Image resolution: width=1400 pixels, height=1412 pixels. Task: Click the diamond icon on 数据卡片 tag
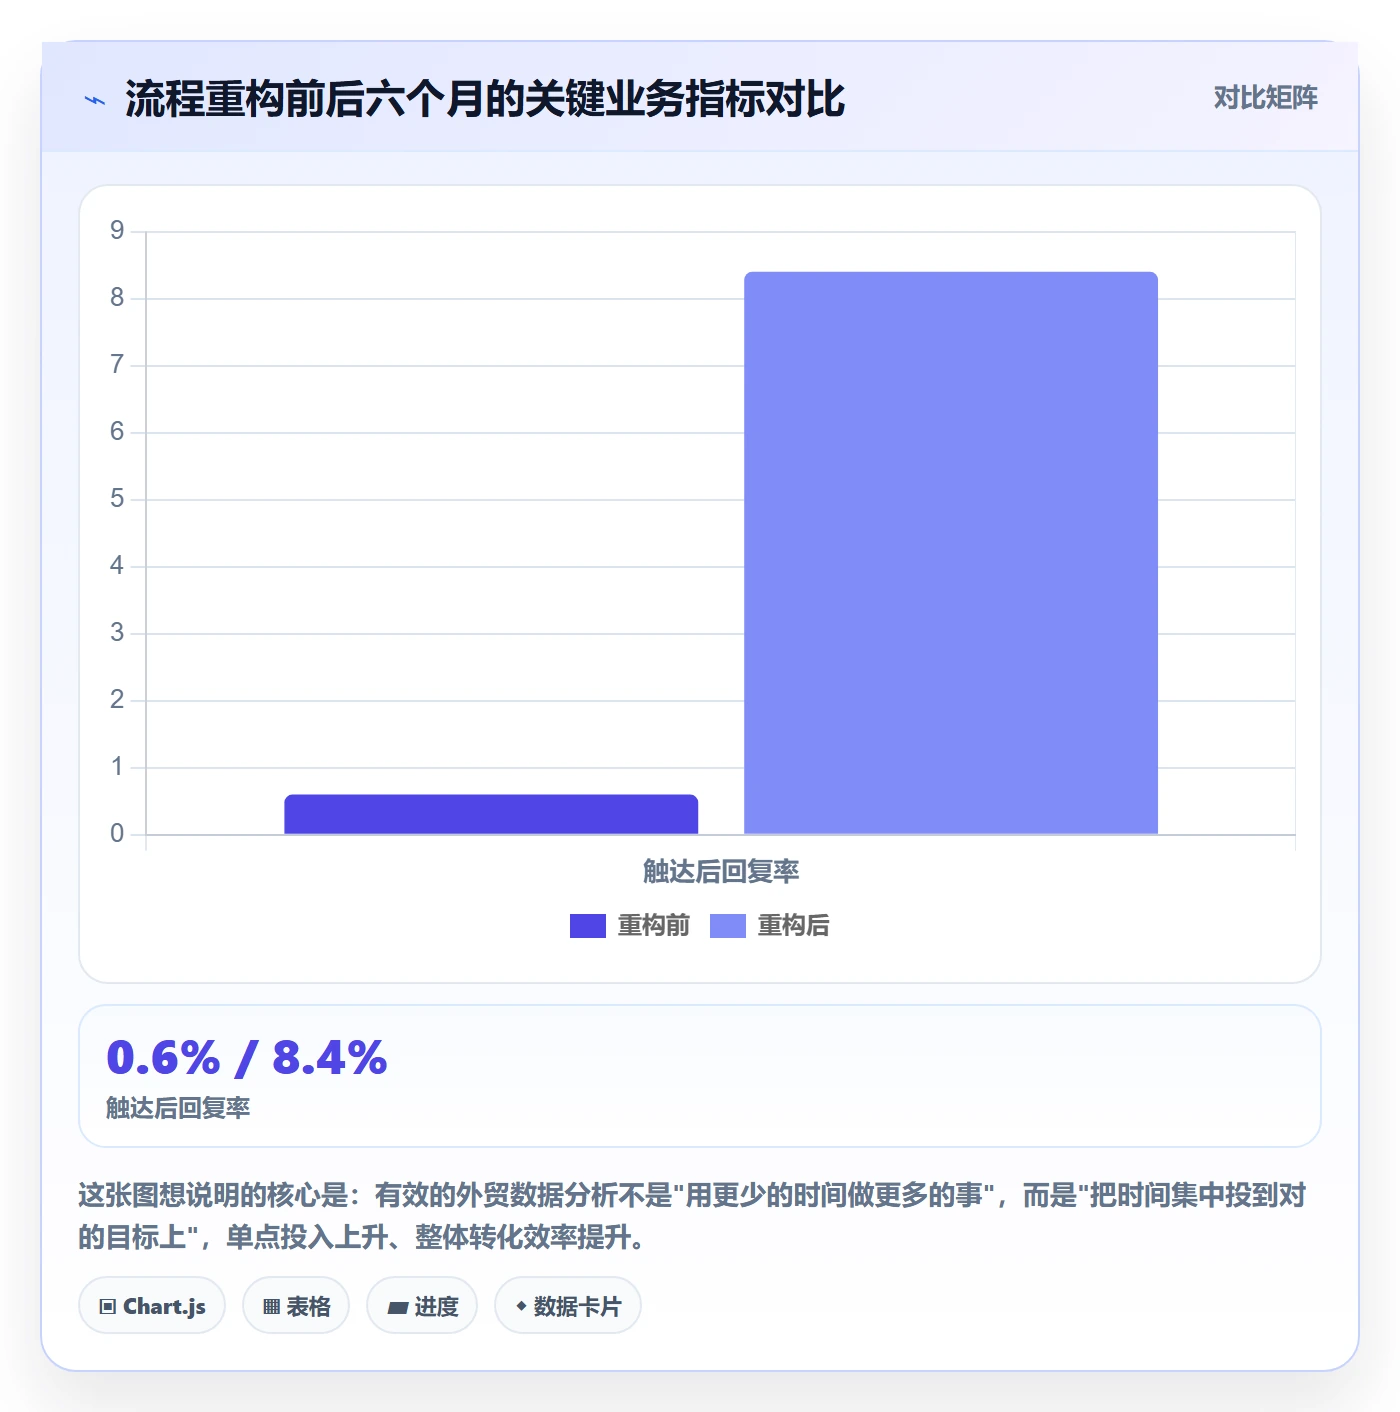[x=521, y=1306]
